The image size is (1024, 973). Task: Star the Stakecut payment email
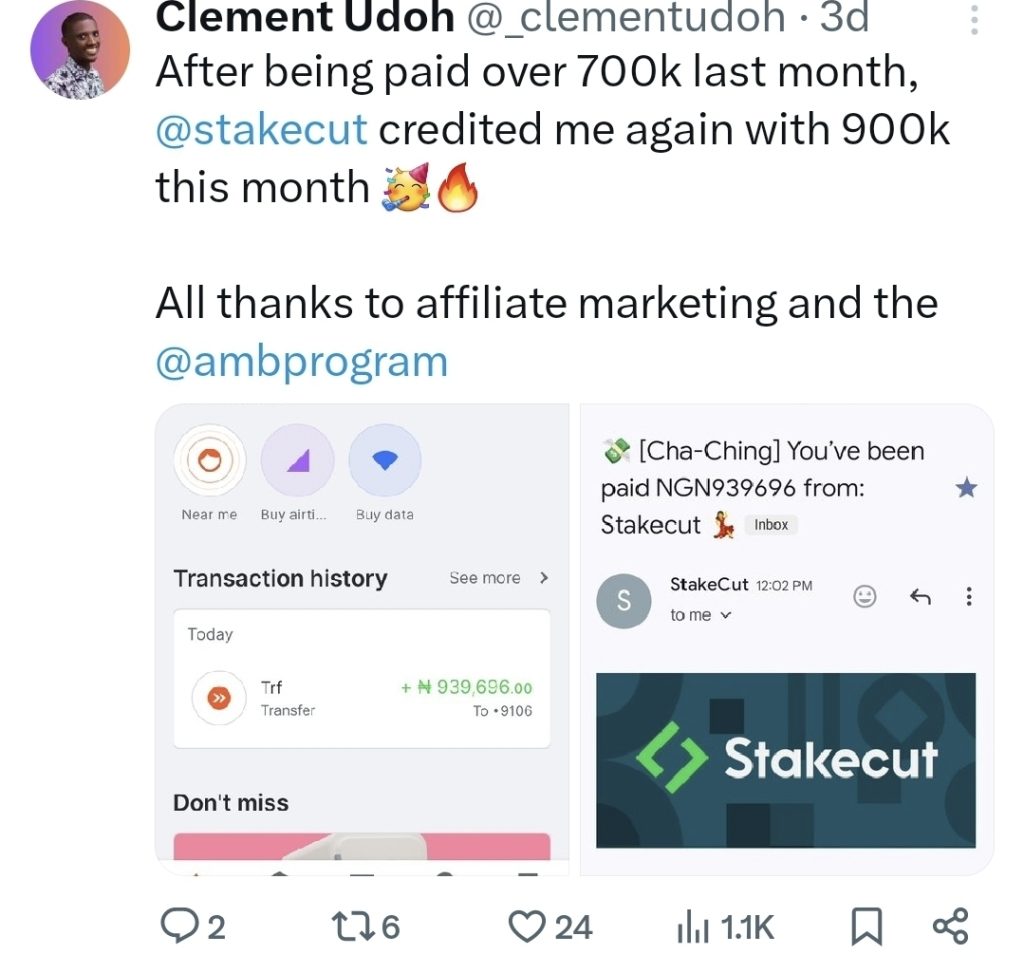[966, 488]
